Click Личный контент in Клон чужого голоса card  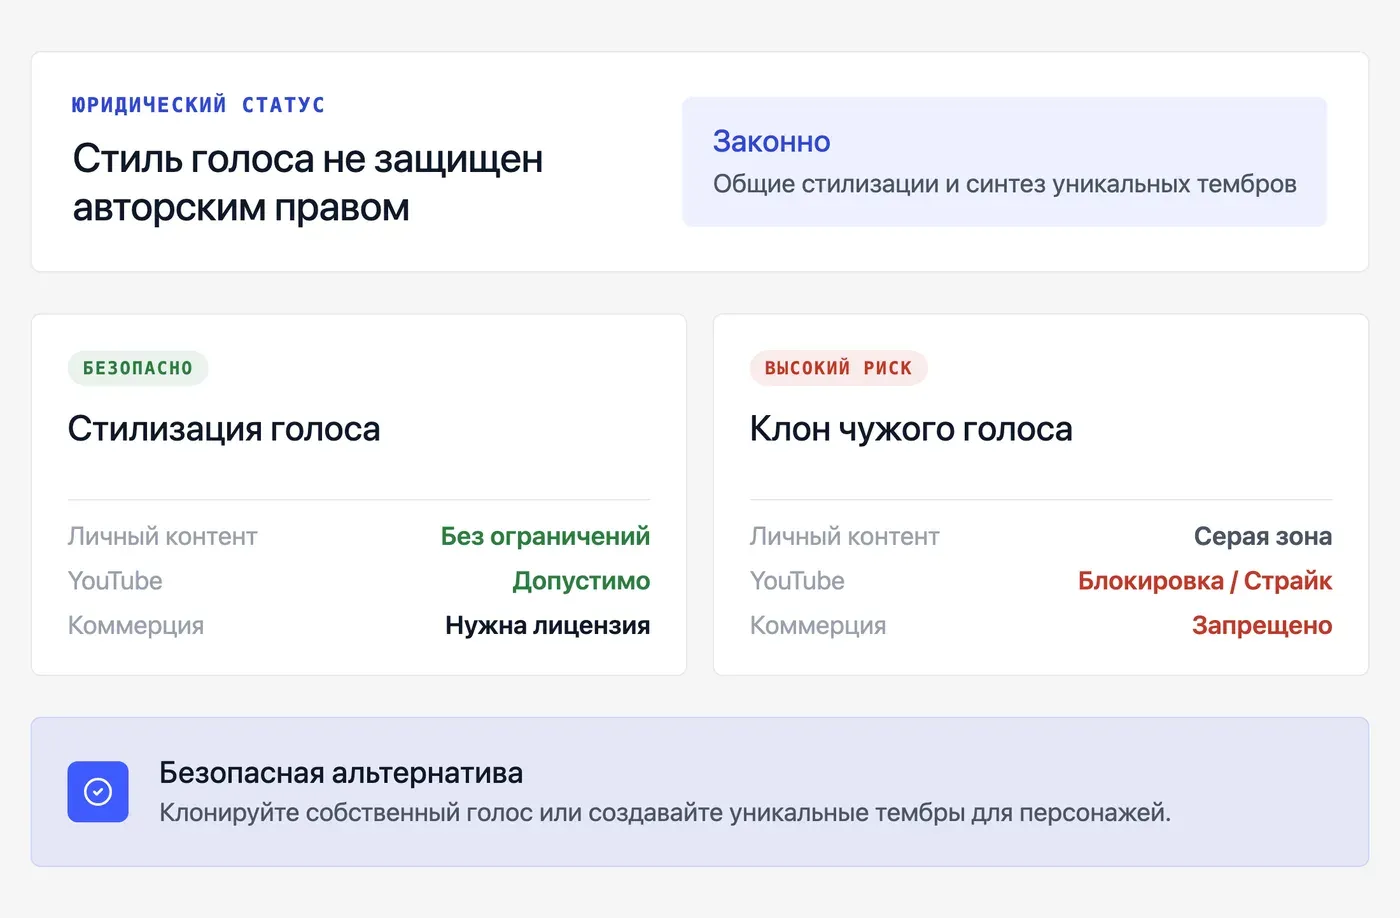[x=845, y=536]
